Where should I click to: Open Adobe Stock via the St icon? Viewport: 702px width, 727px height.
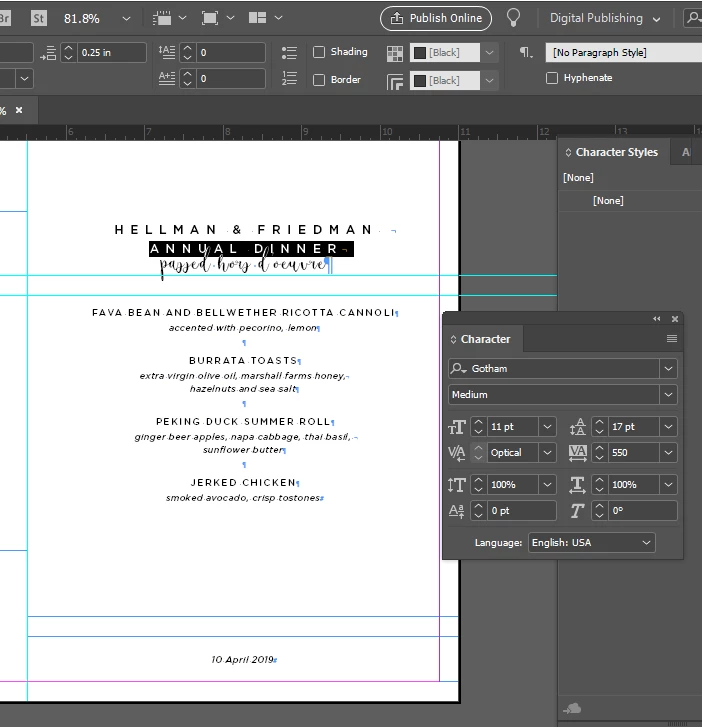(39, 18)
